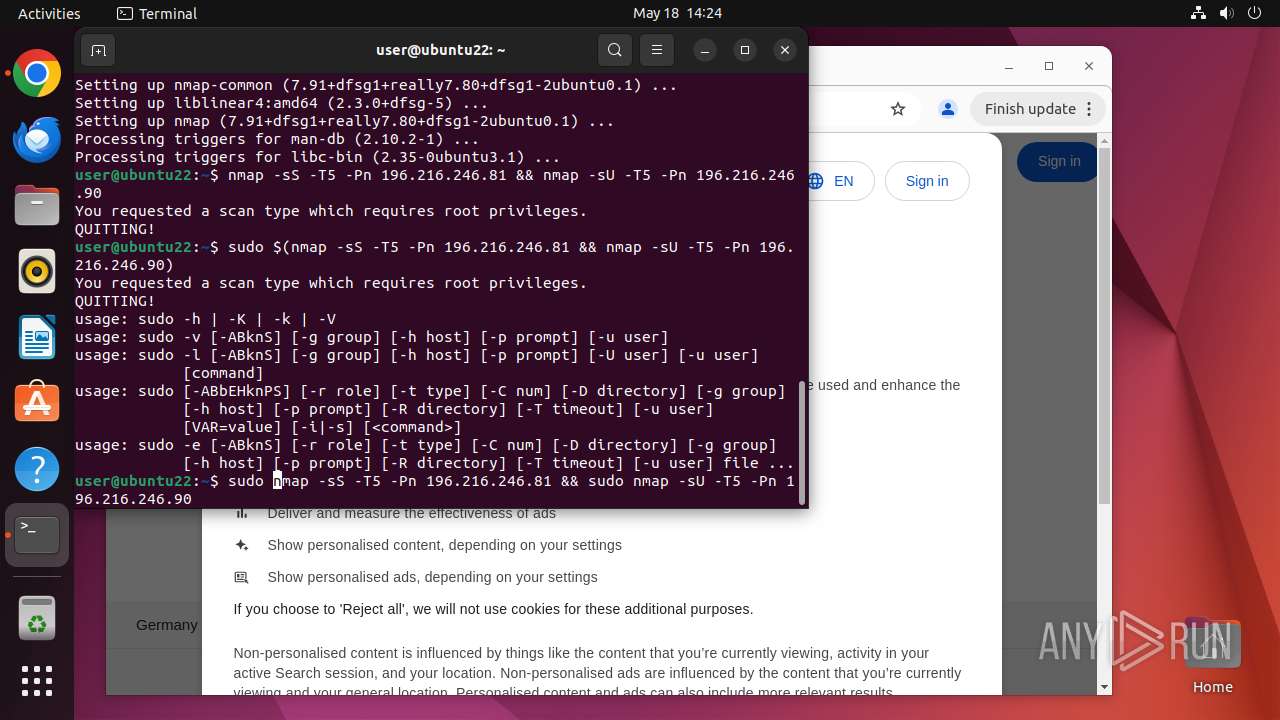
Task: Show Applications grid in the dock
Action: point(37,681)
